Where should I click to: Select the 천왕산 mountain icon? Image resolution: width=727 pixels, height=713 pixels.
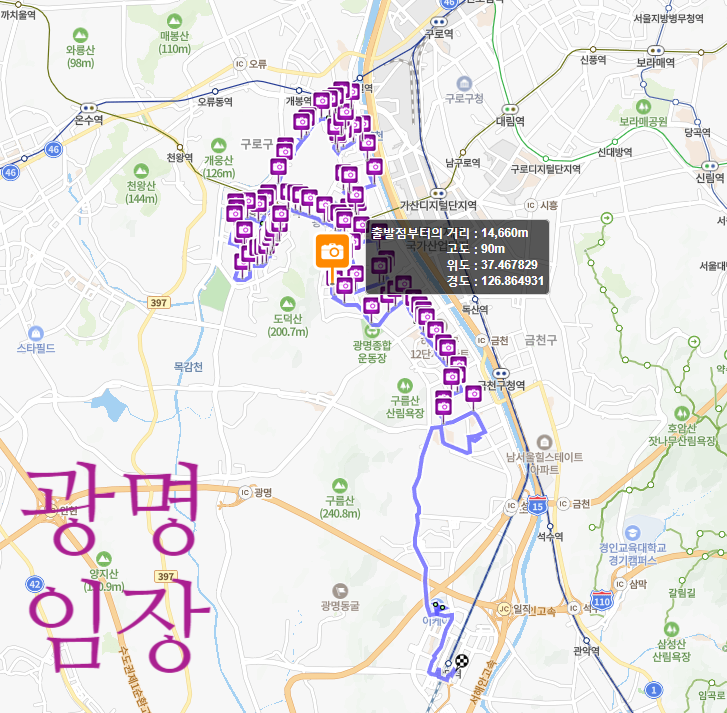coord(141,171)
